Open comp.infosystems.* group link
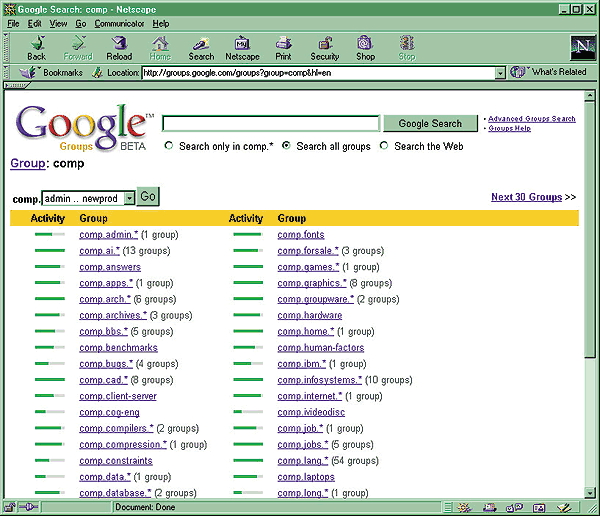 320,380
